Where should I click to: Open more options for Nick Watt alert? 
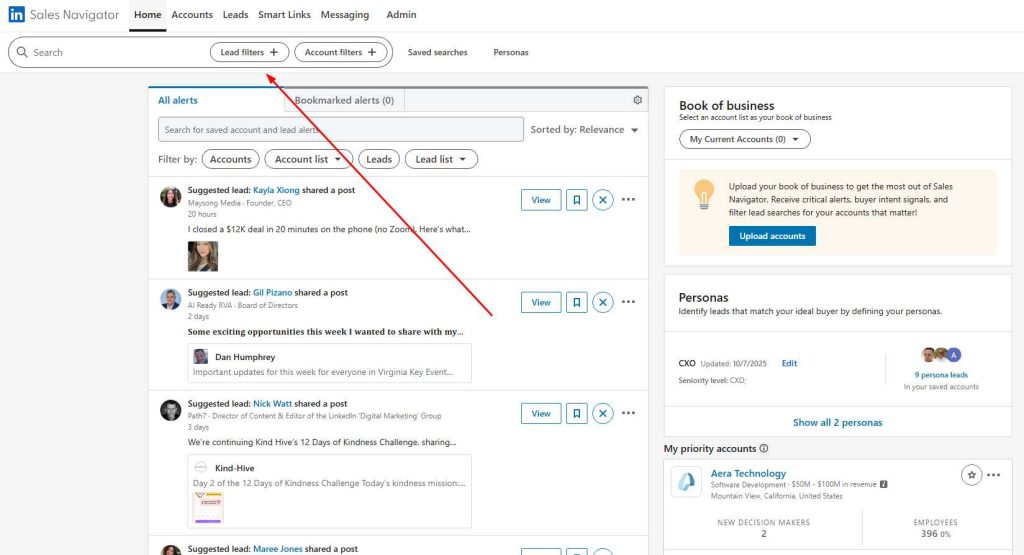[628, 413]
